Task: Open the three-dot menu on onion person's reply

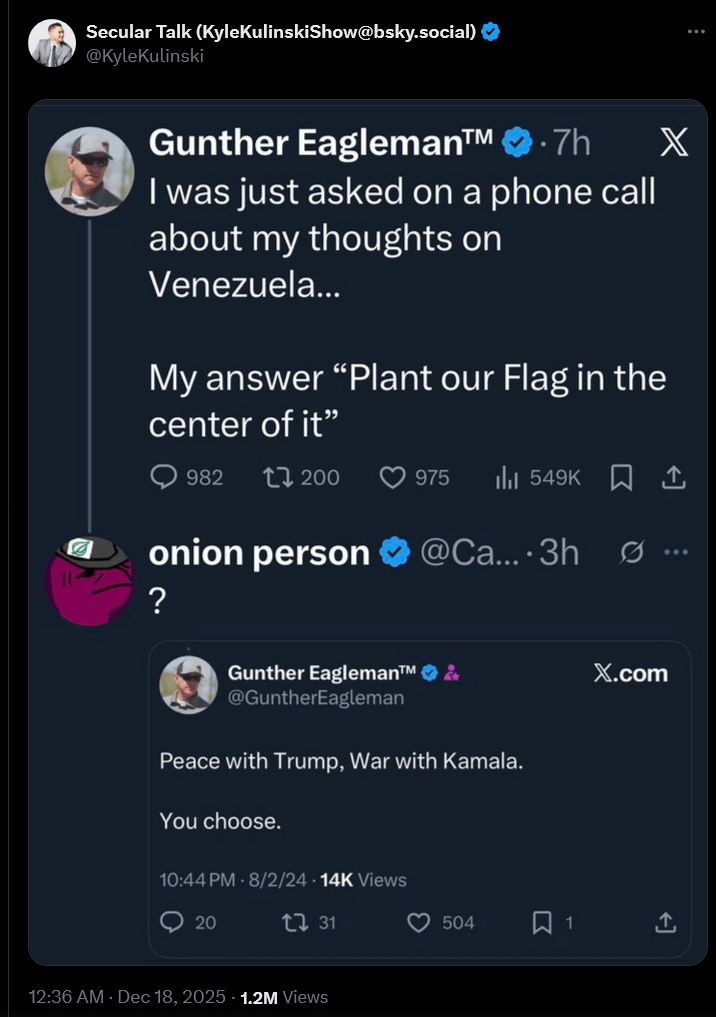Action: click(676, 552)
